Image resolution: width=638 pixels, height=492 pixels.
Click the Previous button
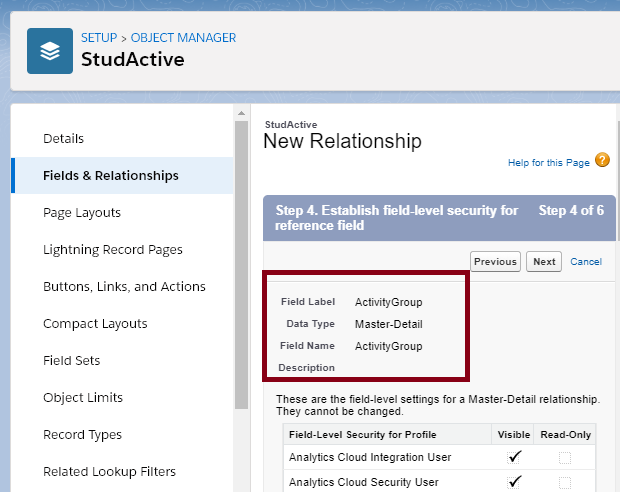pyautogui.click(x=495, y=261)
